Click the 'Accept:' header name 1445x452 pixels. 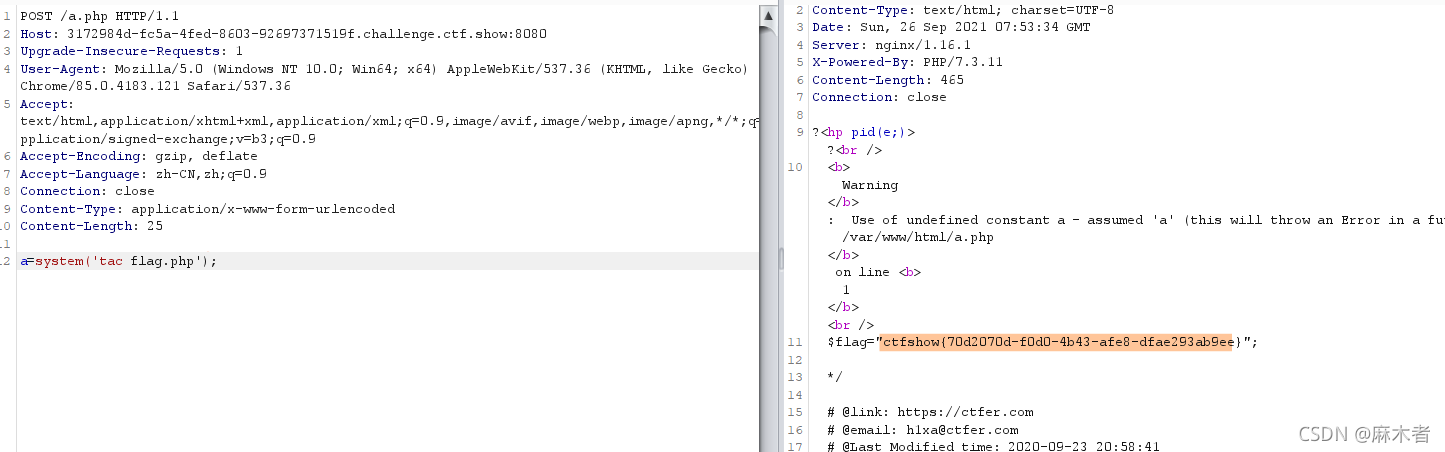(x=46, y=104)
